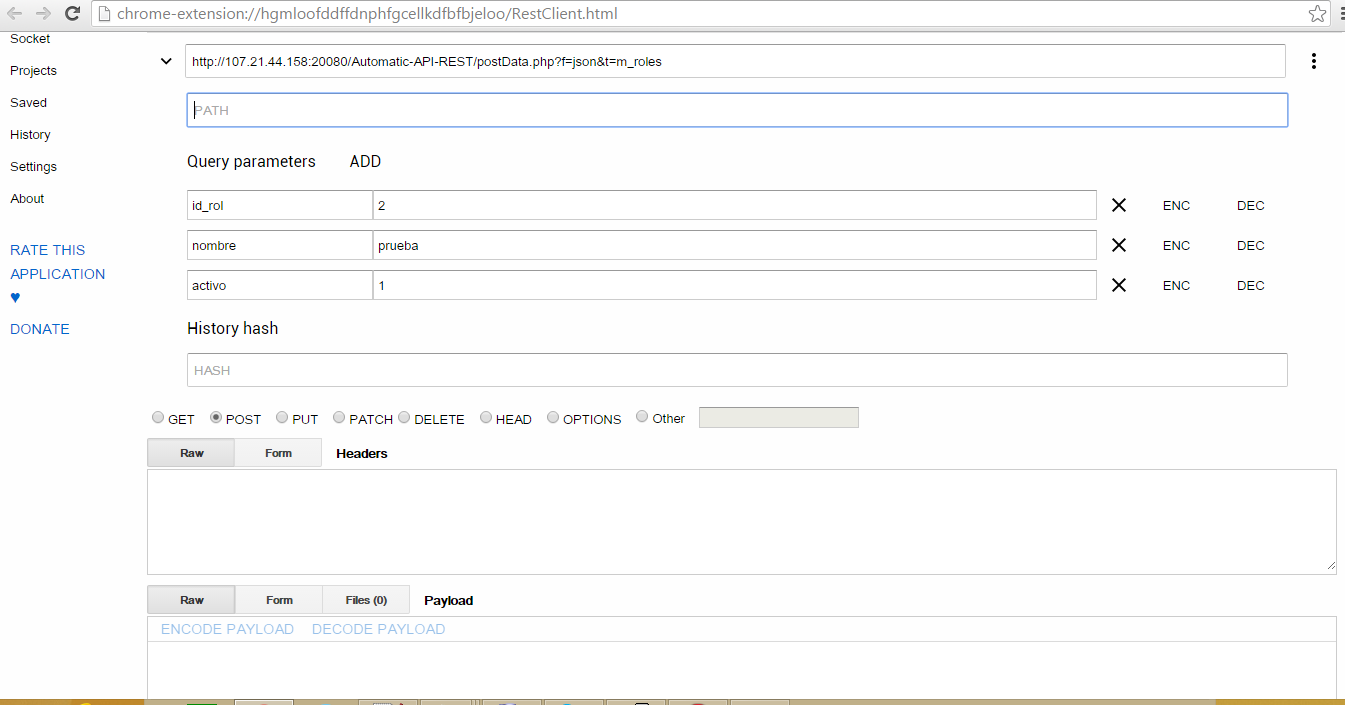
Task: Remove the activo parameter with its X
Action: tap(1119, 285)
